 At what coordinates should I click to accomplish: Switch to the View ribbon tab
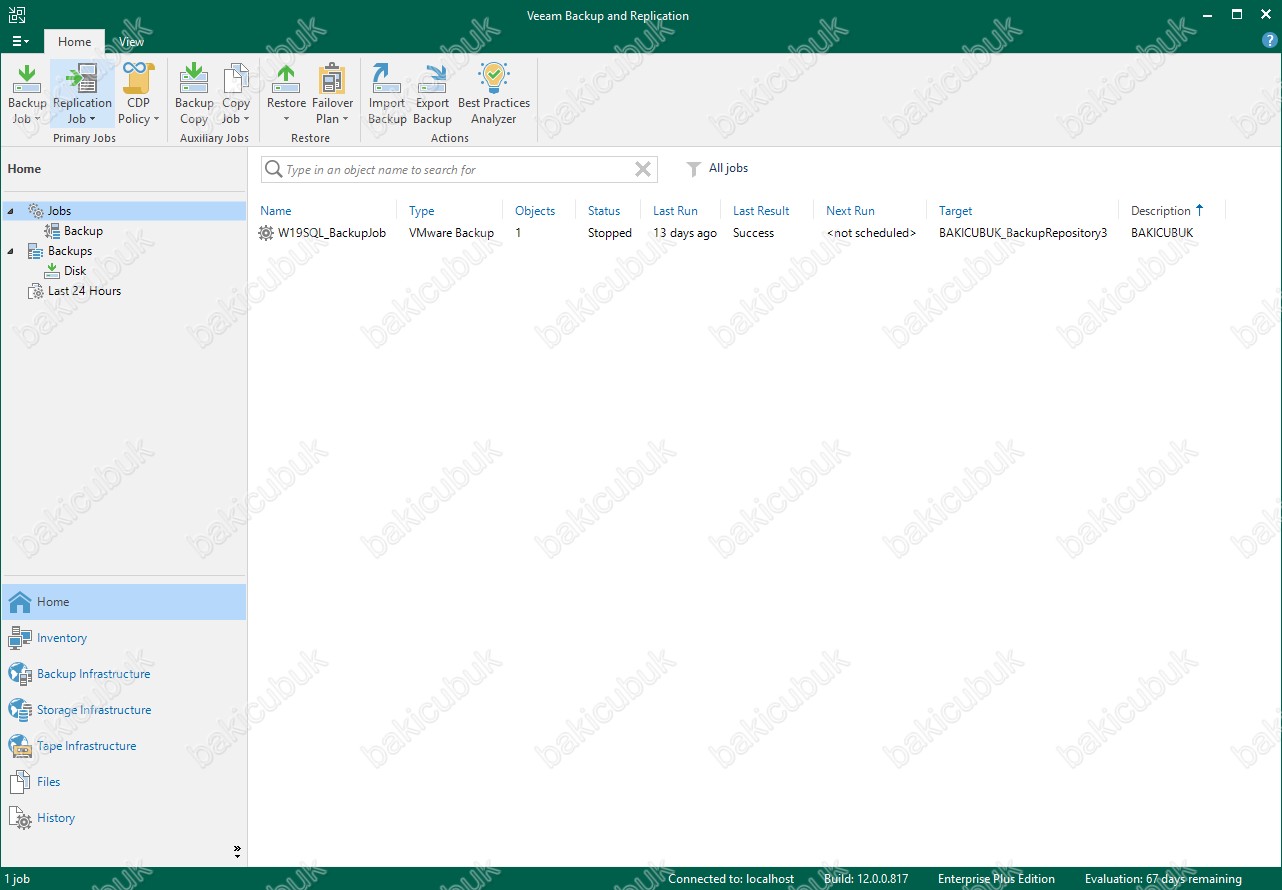(131, 42)
